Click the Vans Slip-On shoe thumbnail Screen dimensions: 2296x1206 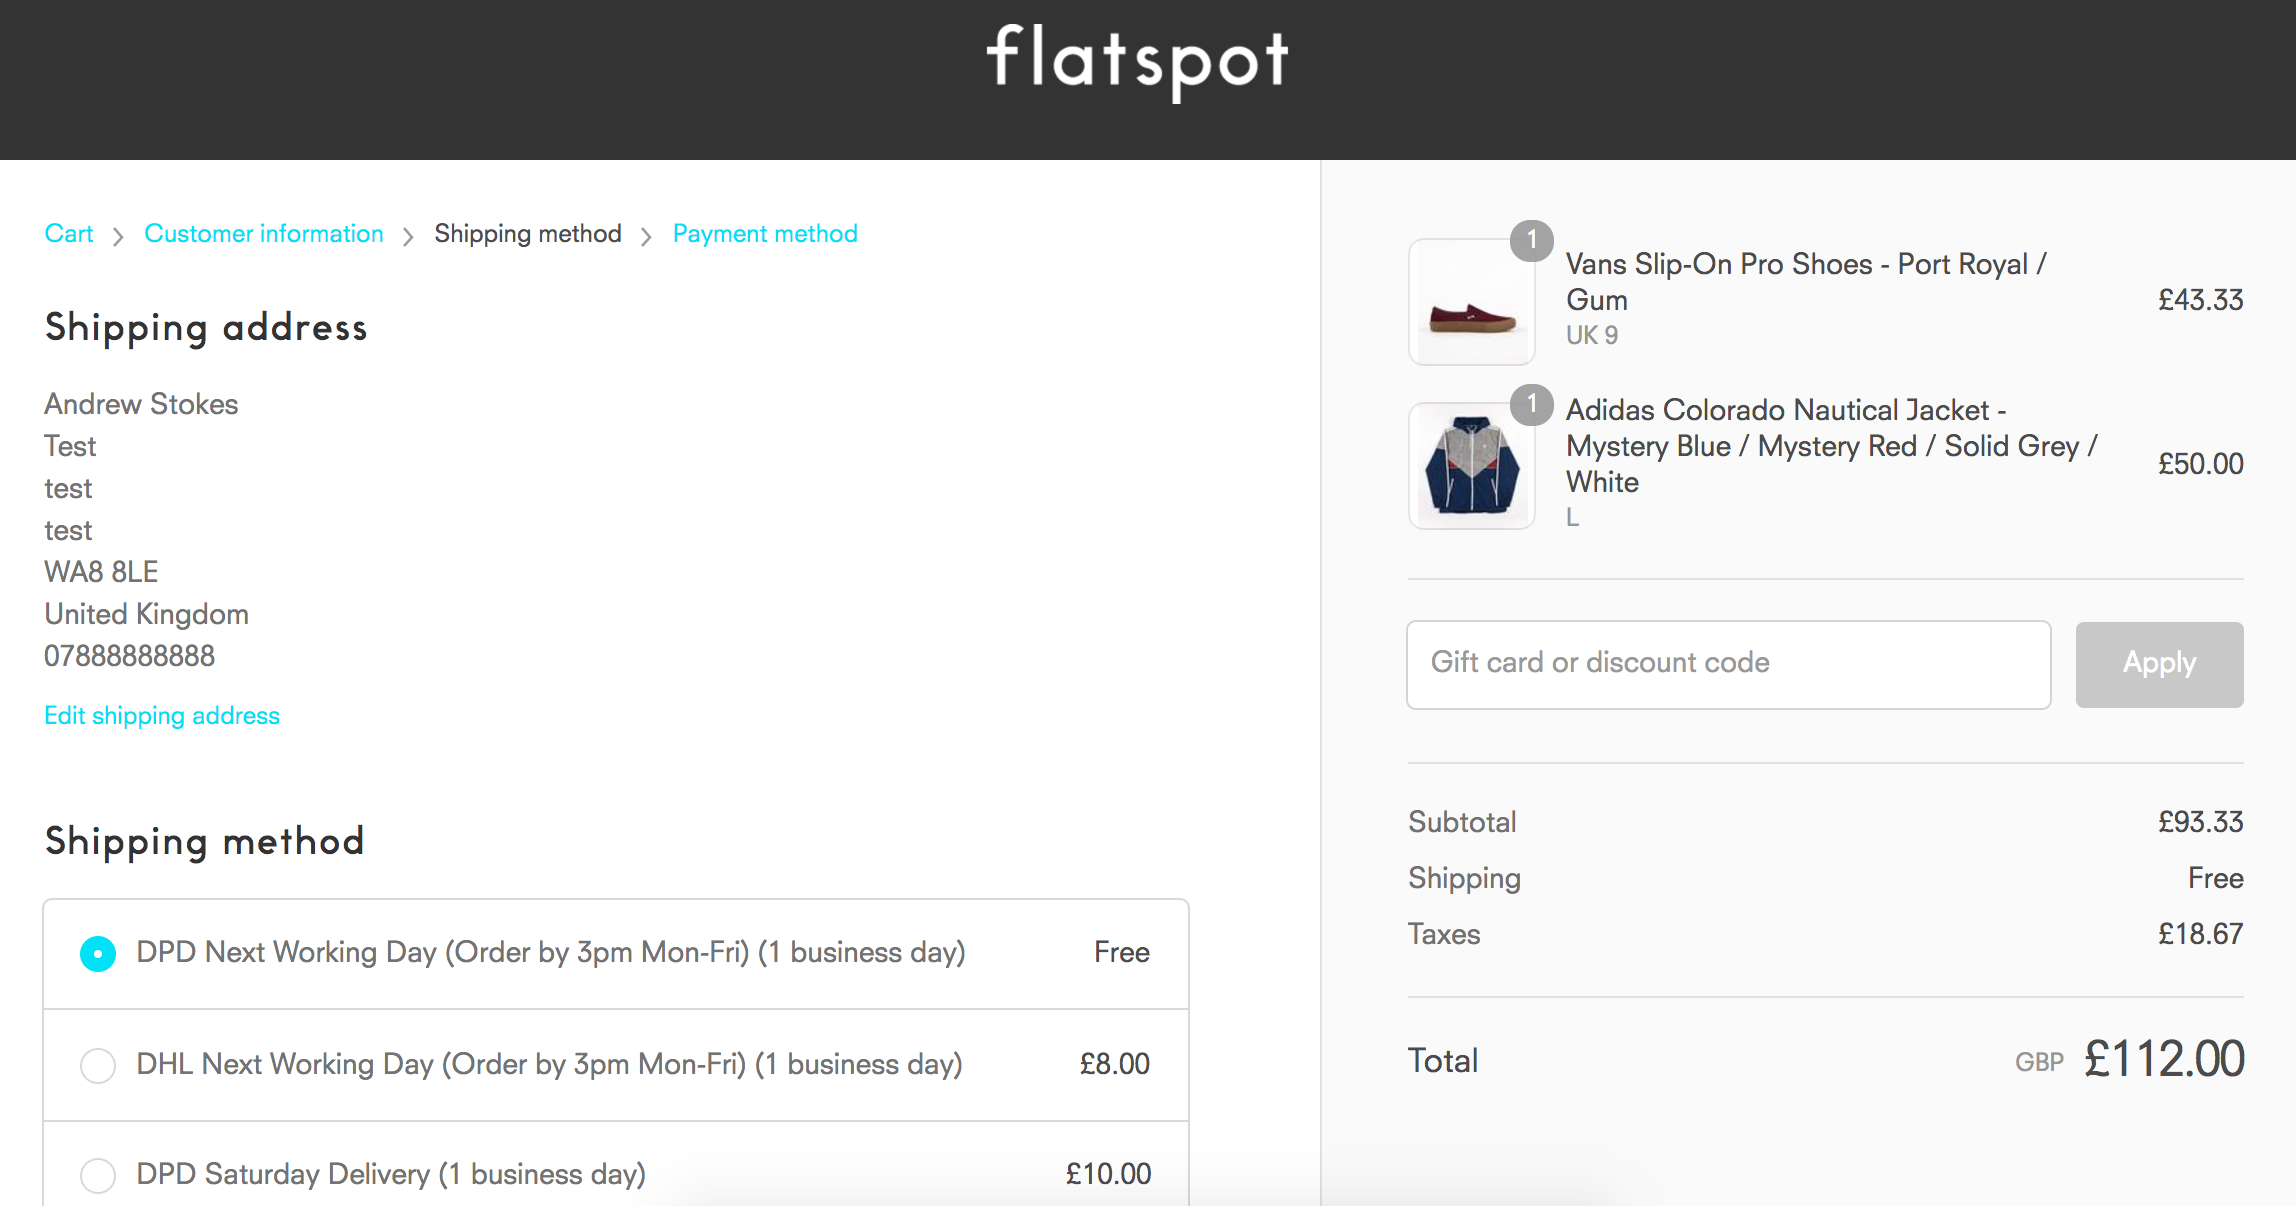coord(1471,302)
